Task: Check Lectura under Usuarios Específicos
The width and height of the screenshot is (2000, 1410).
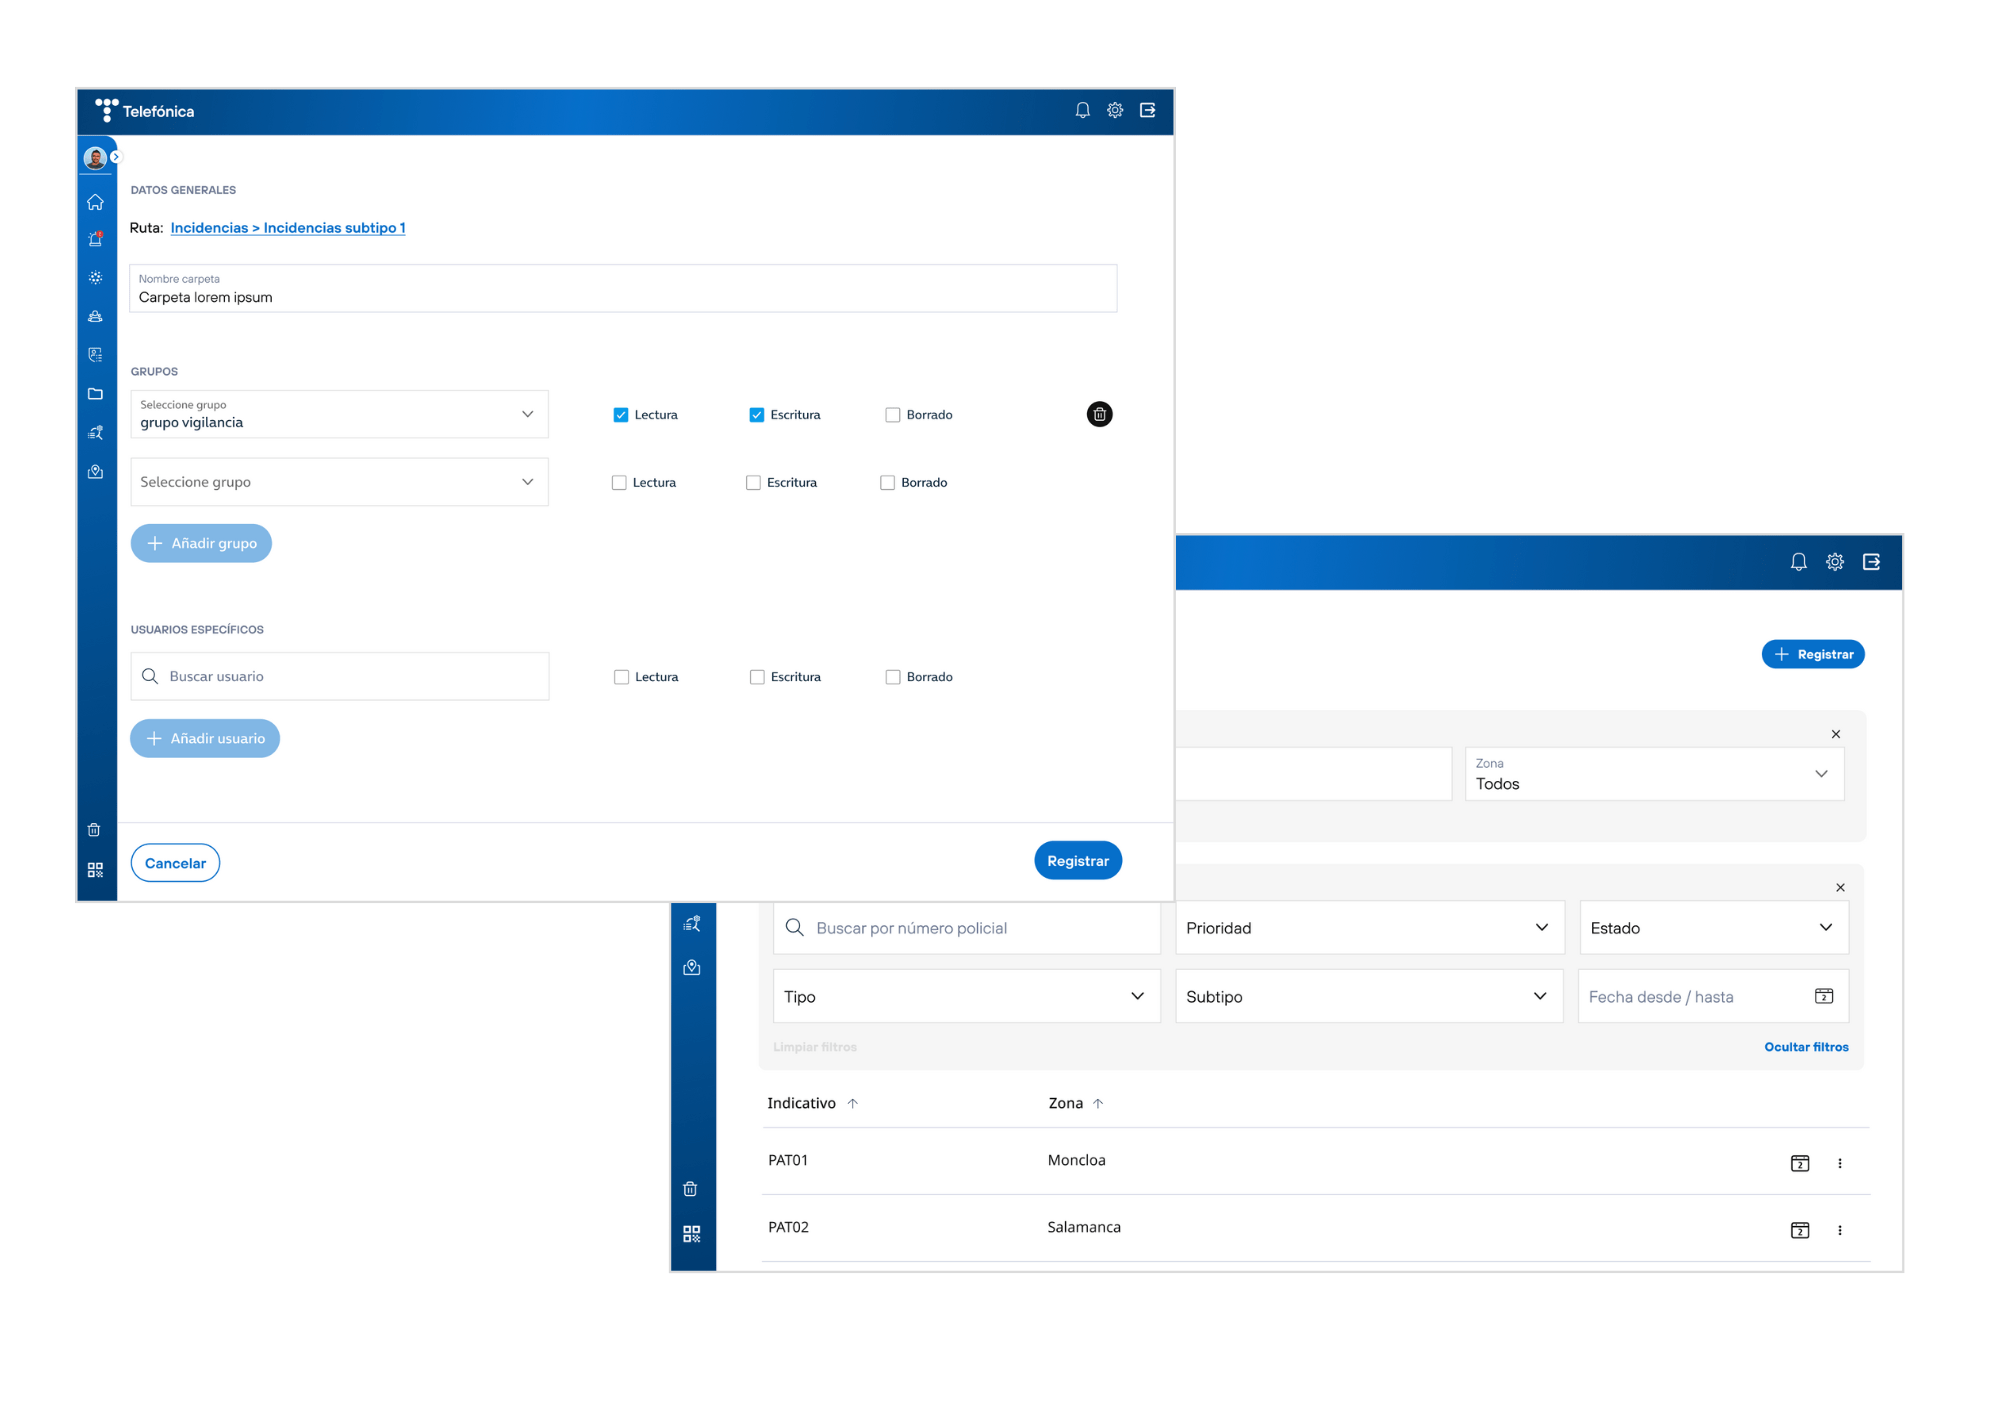Action: click(x=621, y=677)
